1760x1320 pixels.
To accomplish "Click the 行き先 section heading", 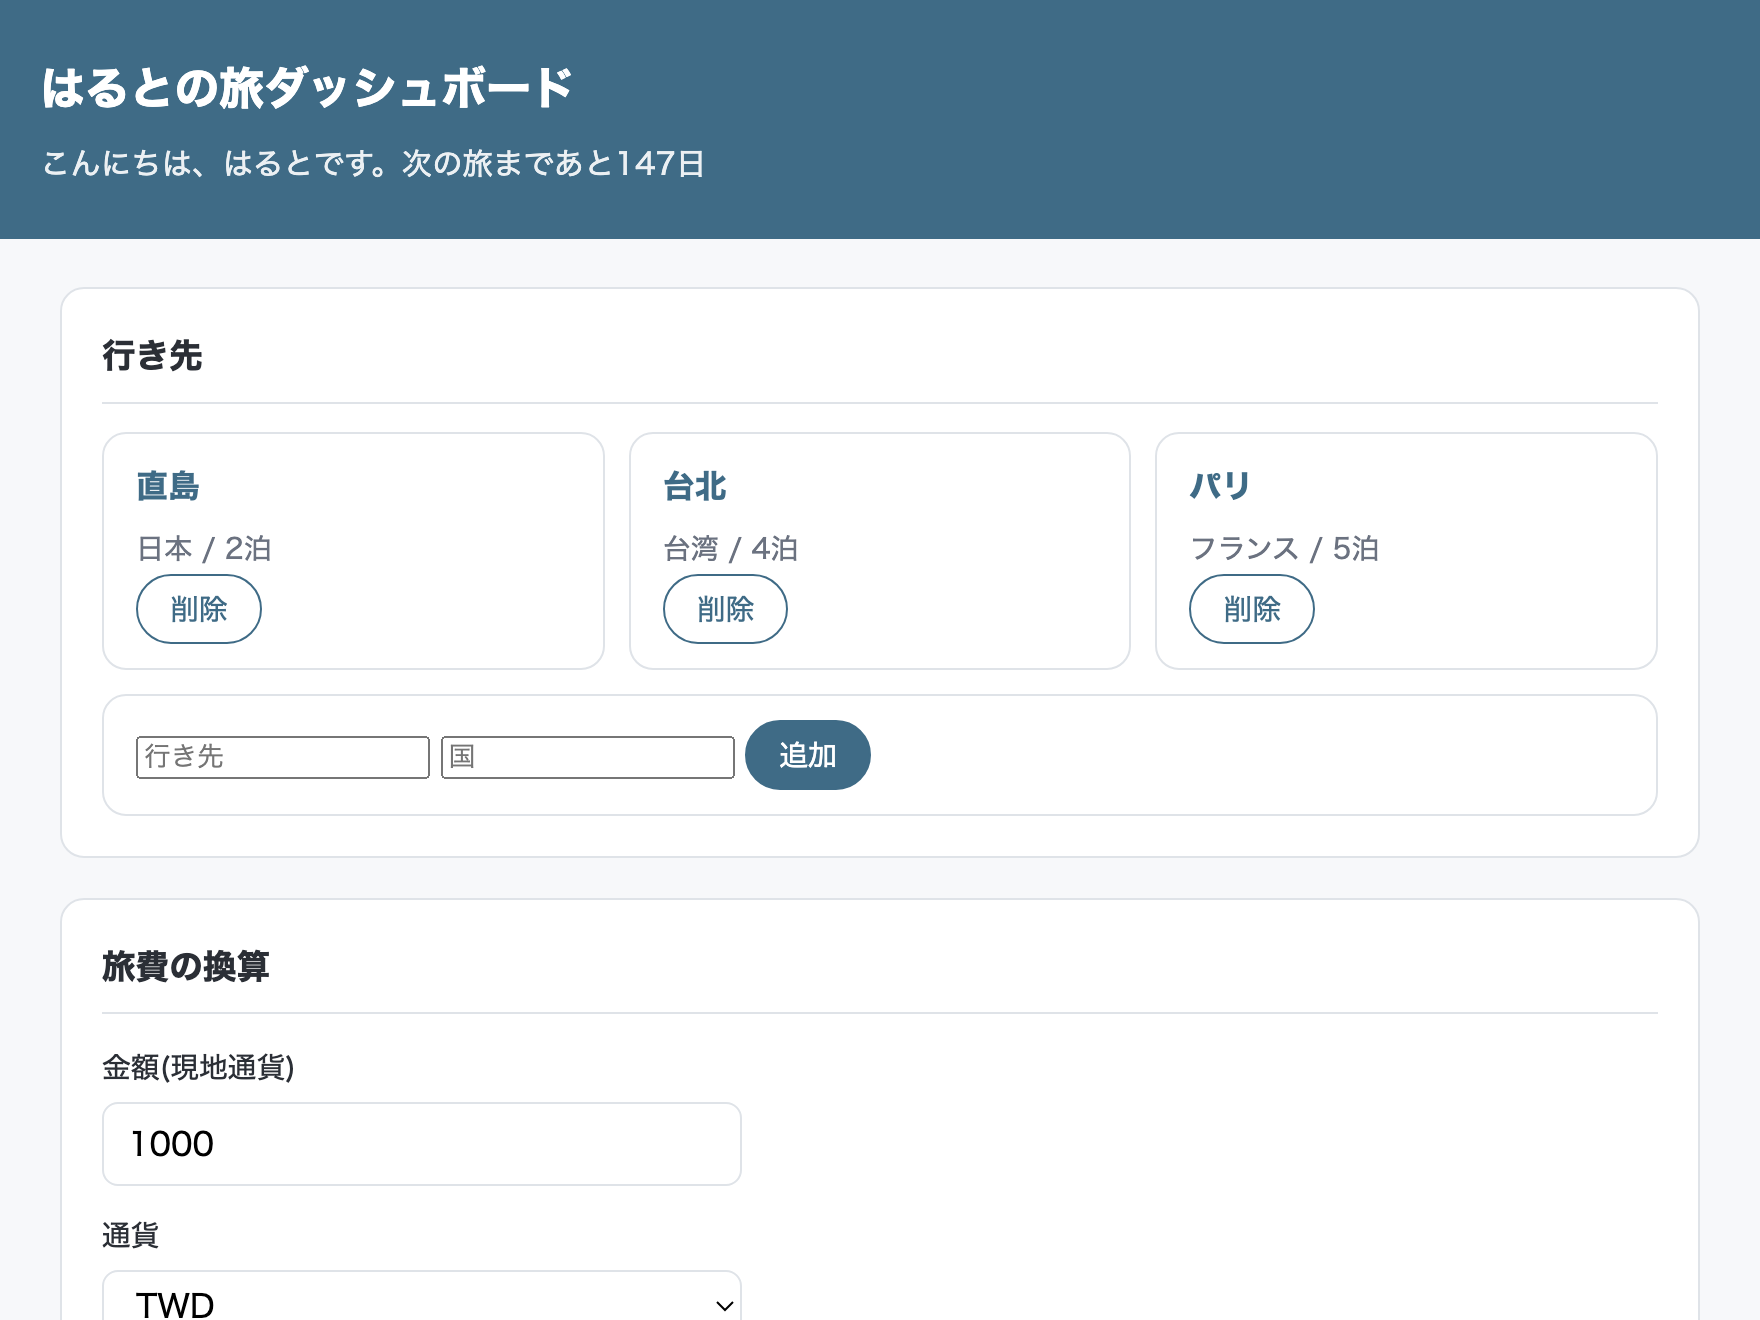I will click(152, 355).
